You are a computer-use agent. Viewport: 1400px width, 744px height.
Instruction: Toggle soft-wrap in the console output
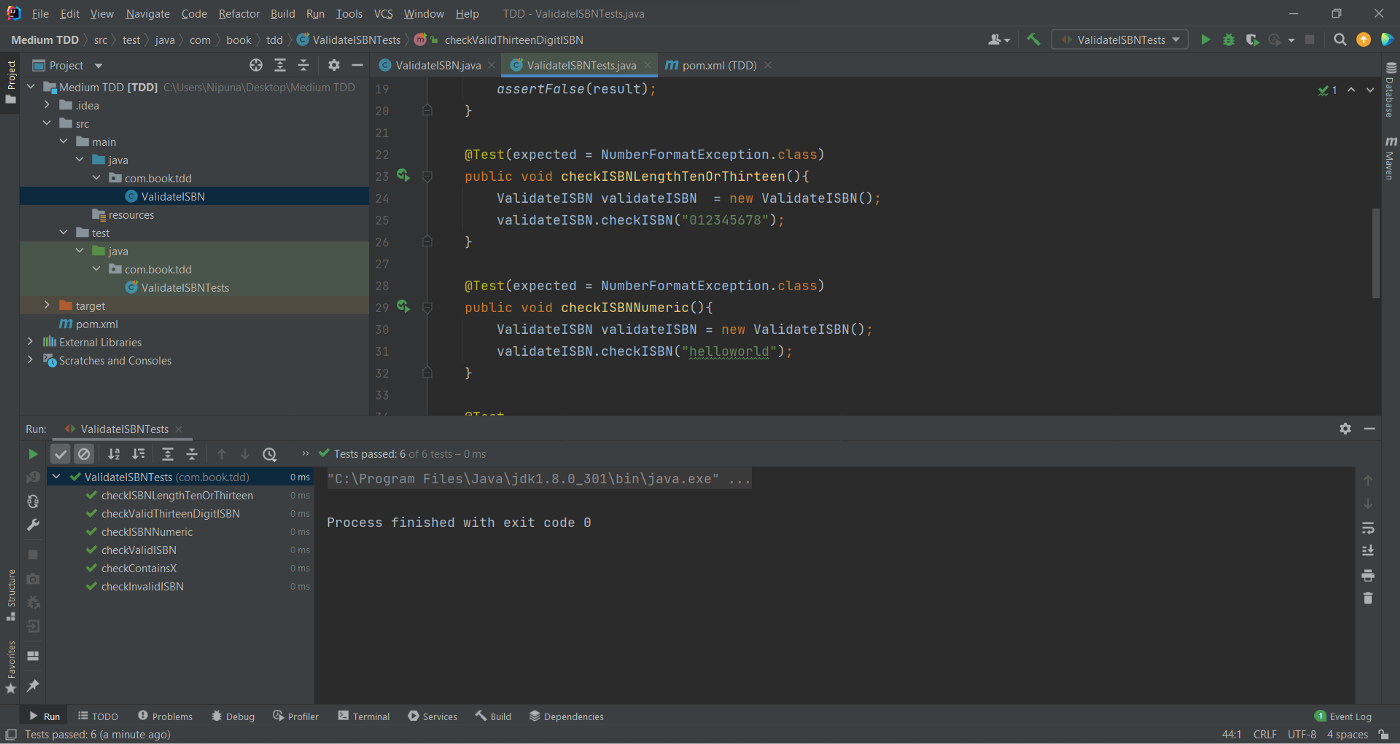tap(1368, 528)
